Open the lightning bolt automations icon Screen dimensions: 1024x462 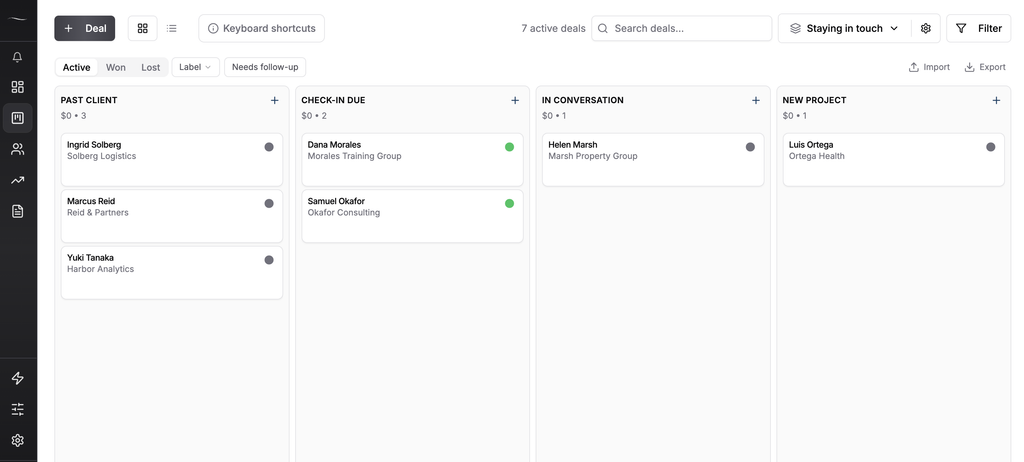pos(18,378)
